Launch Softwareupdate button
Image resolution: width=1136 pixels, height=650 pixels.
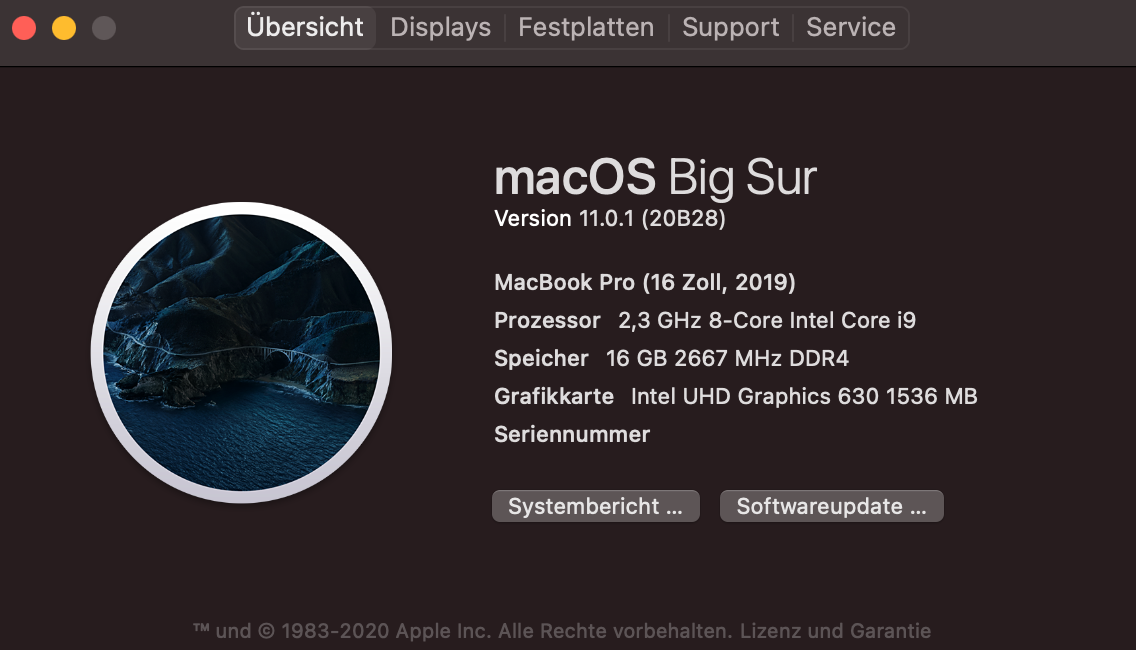[831, 506]
